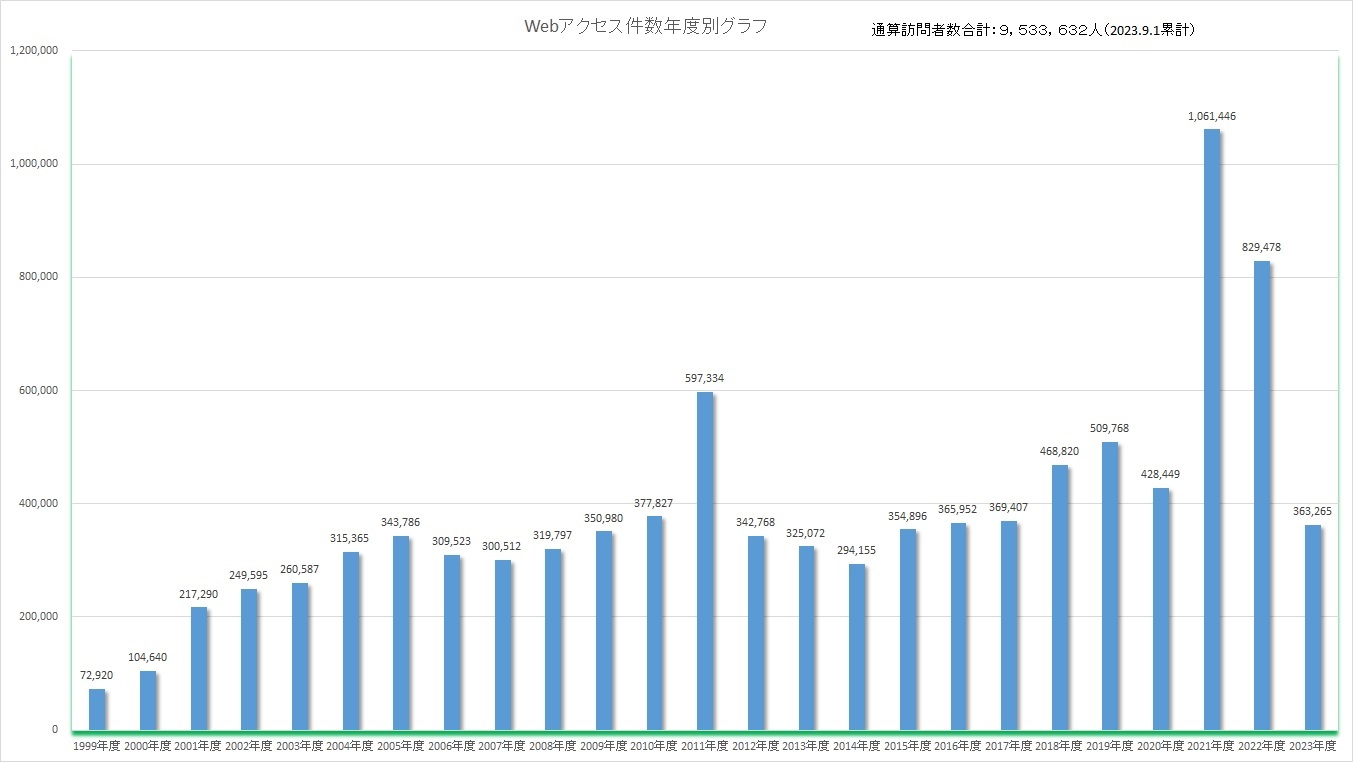Click the 2023年度 axis label
The width and height of the screenshot is (1353, 762).
click(1312, 746)
